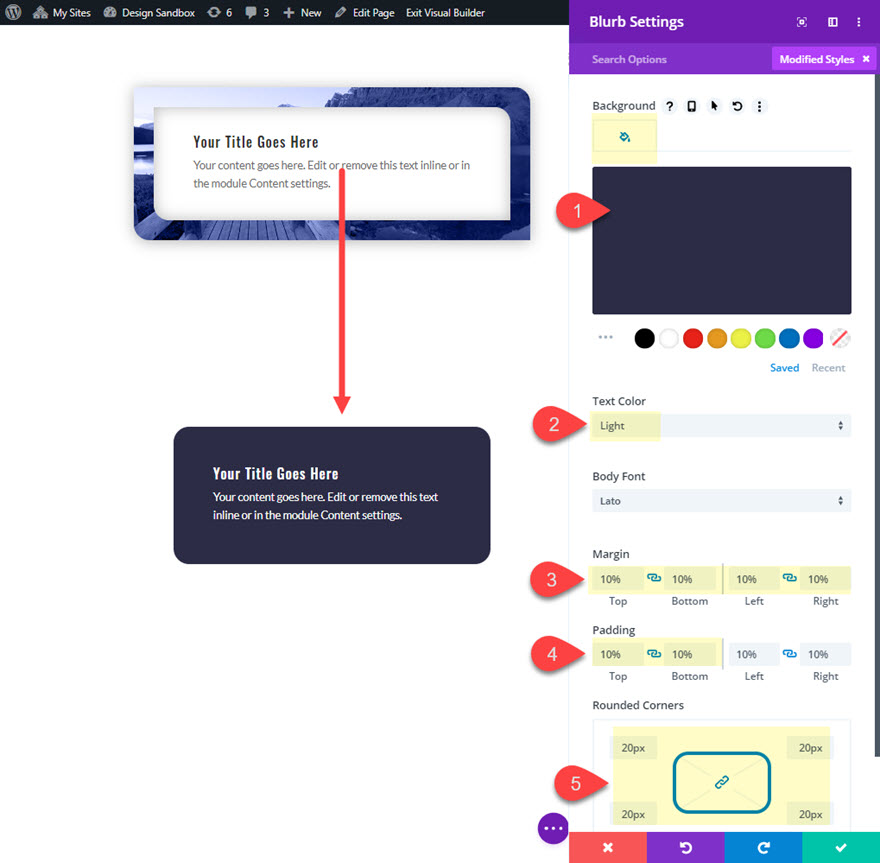
Task: Click the Padding Right field
Action: point(826,654)
